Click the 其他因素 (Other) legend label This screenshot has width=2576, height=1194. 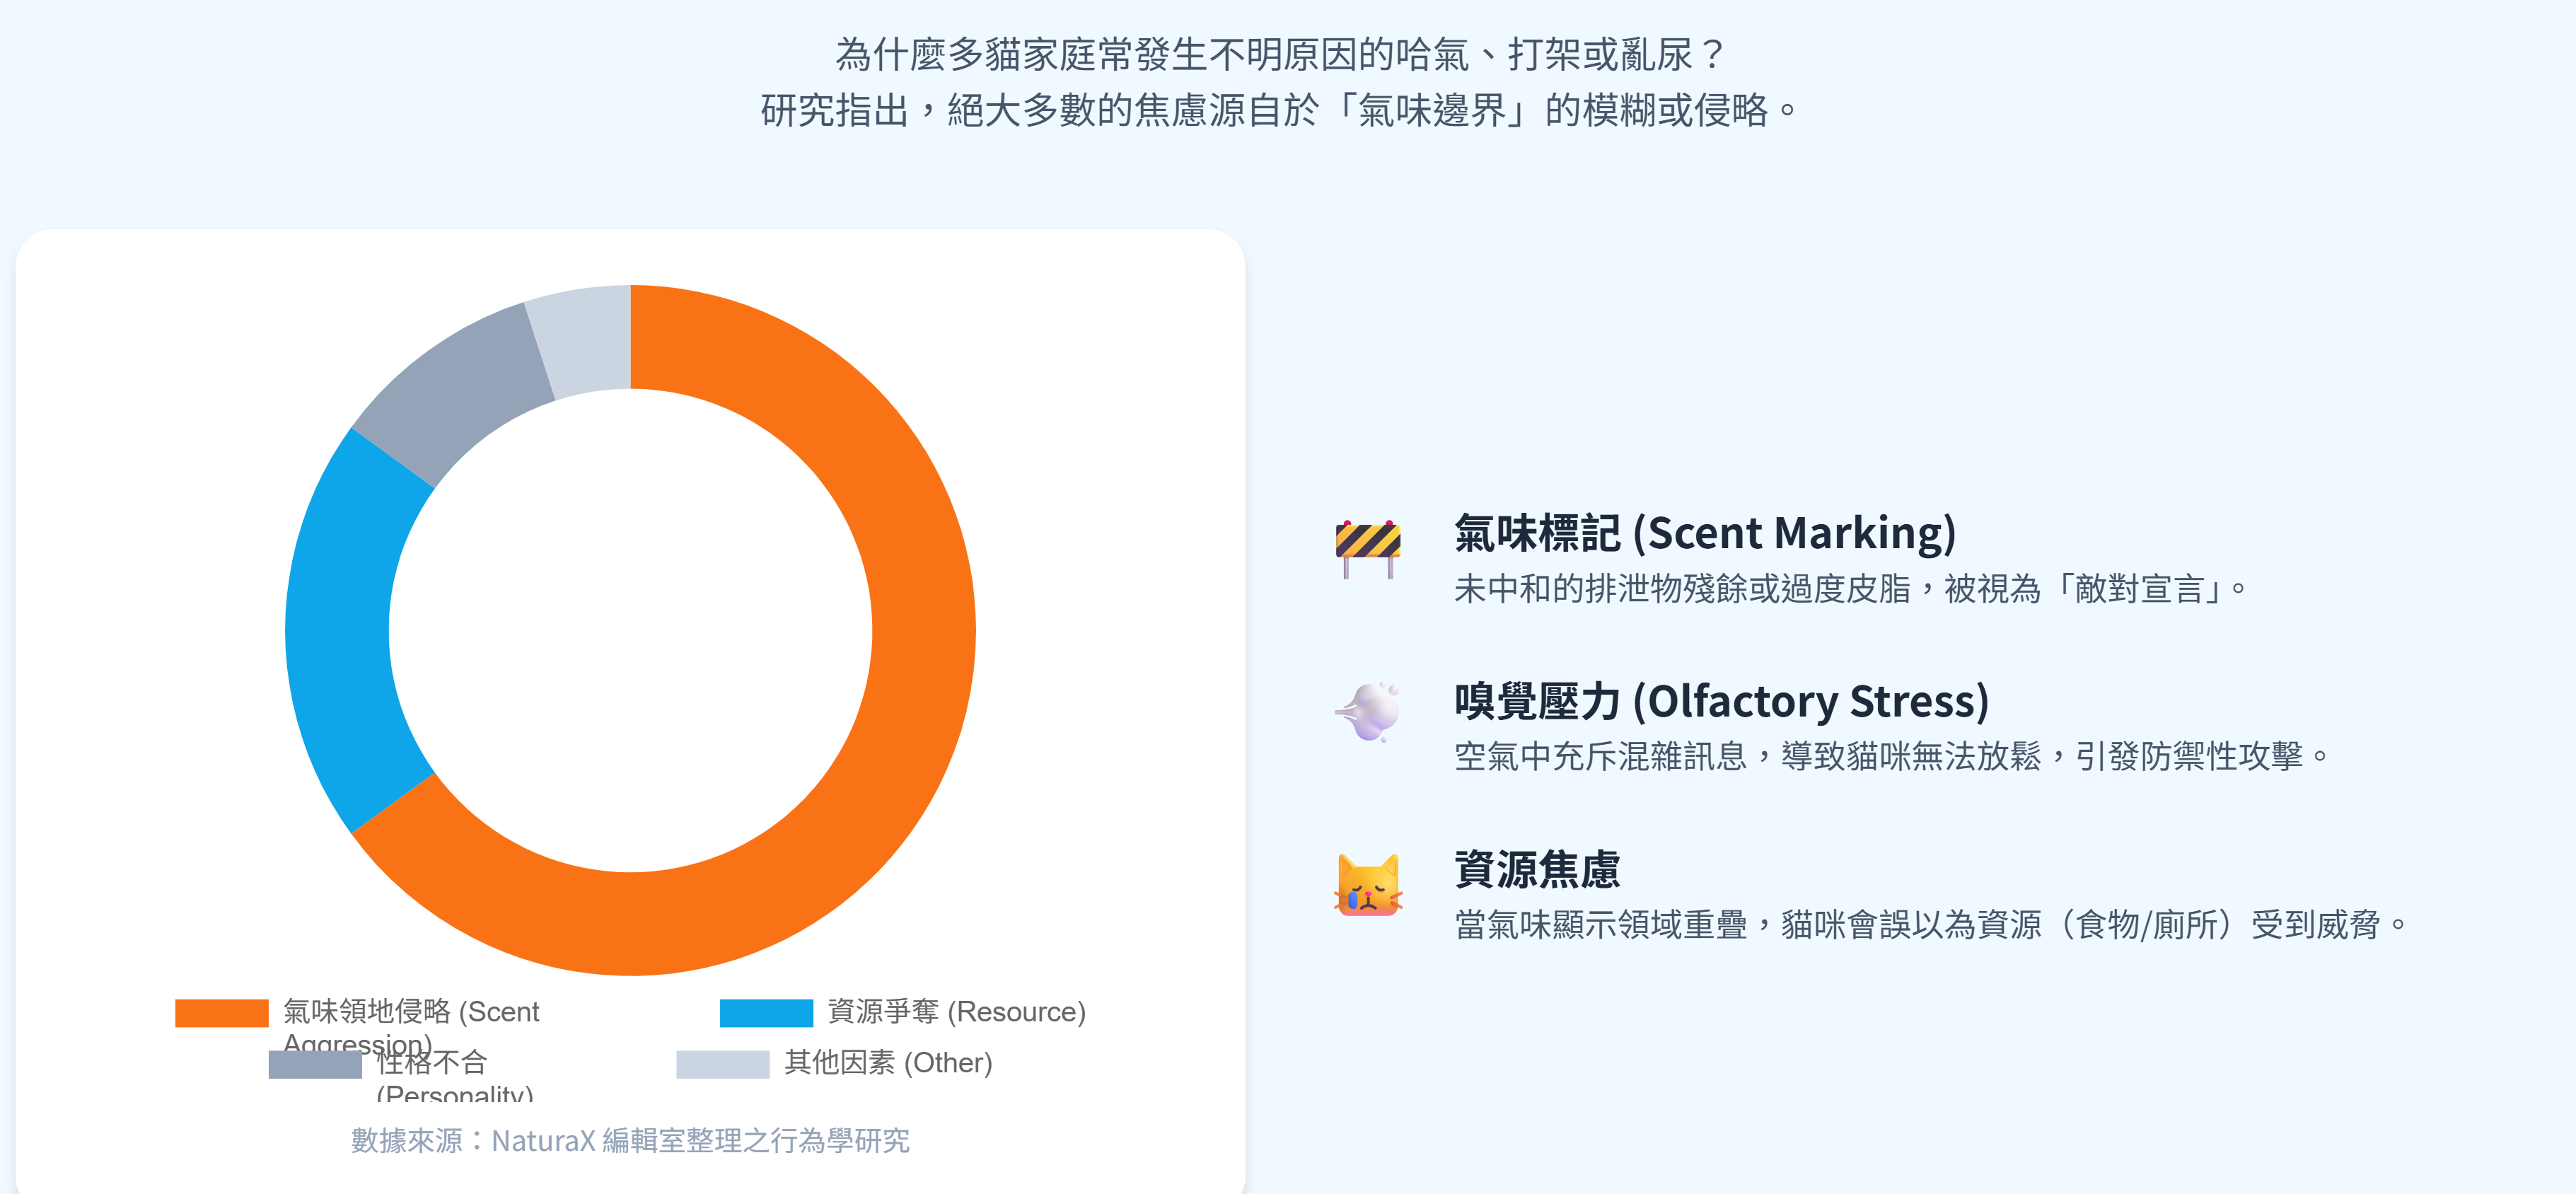[887, 1063]
